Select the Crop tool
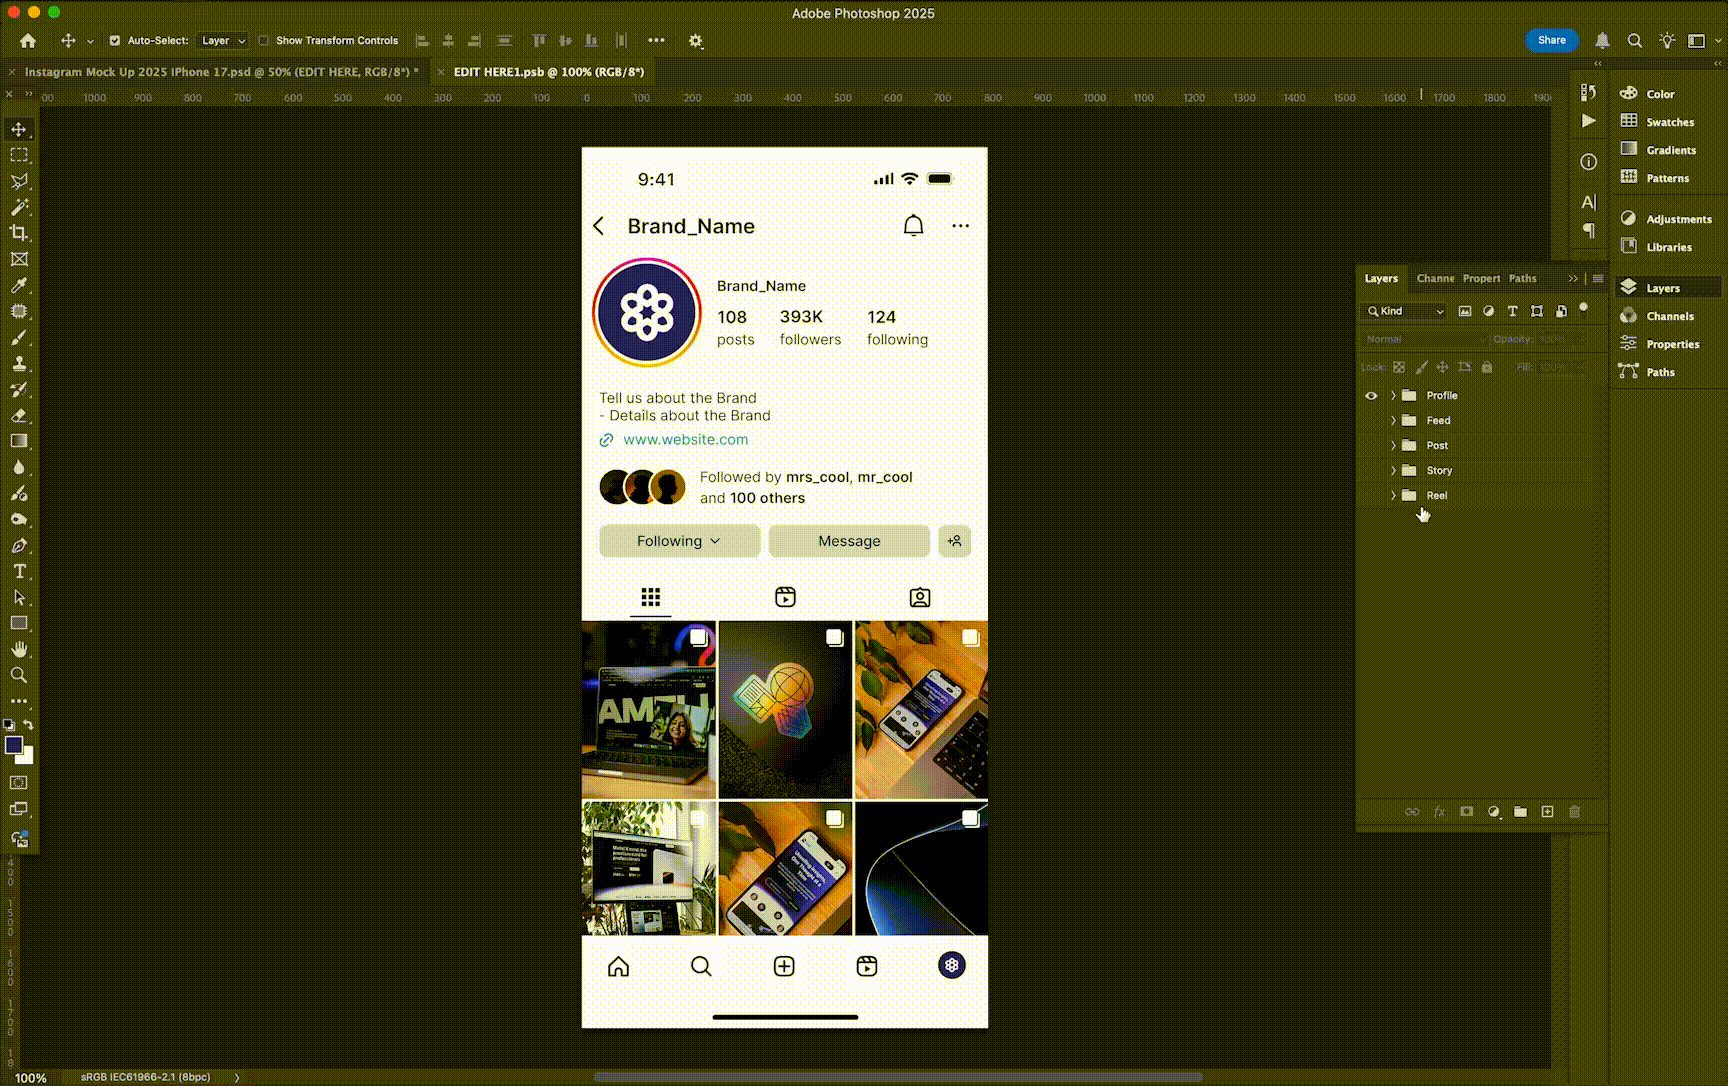Screen dimensions: 1728x1086 pyautogui.click(x=19, y=234)
